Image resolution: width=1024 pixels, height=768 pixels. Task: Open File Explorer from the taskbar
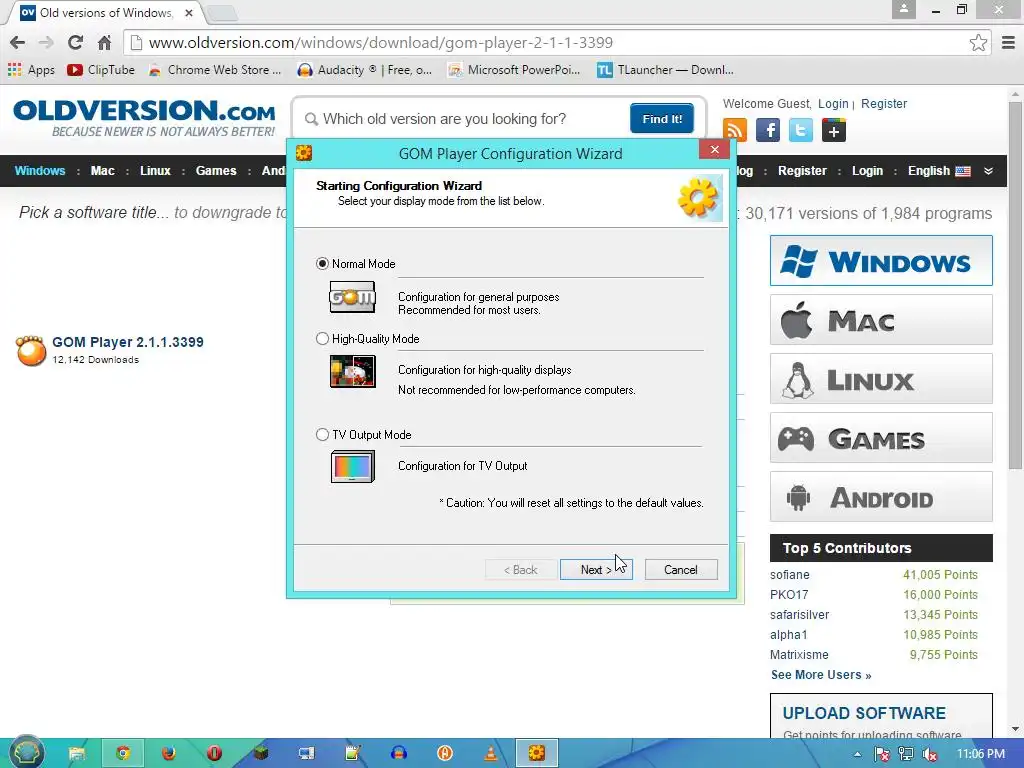click(77, 754)
